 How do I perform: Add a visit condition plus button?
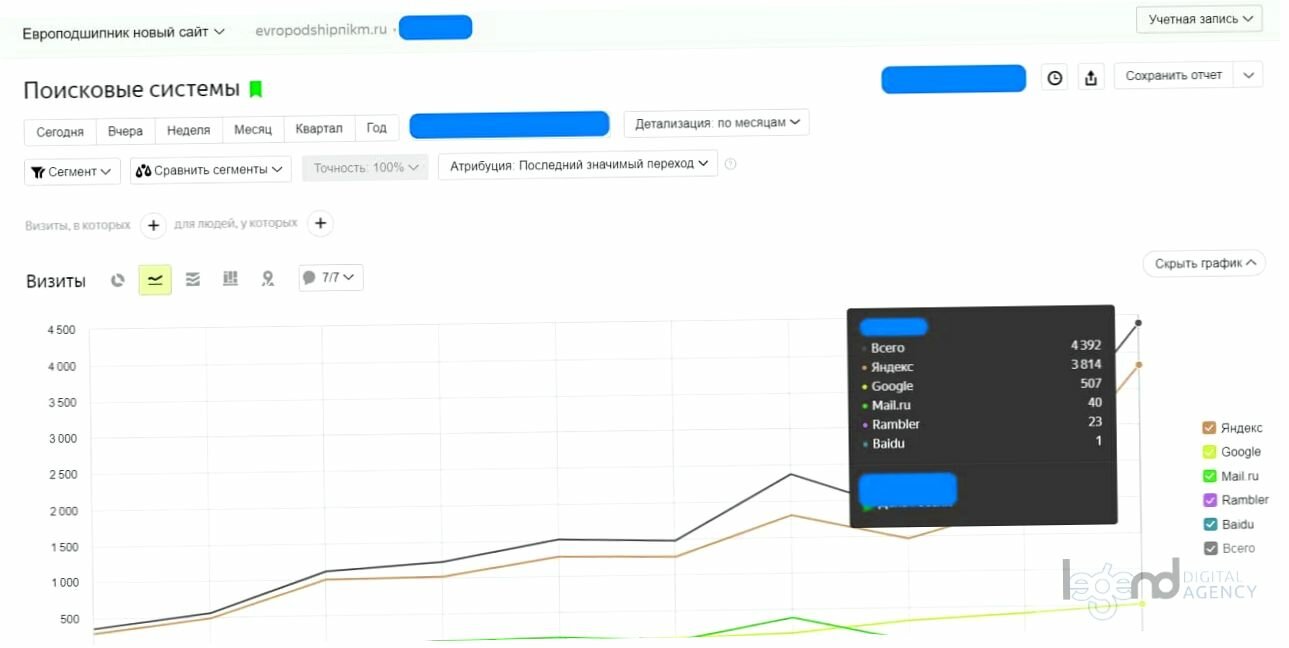[x=153, y=225]
